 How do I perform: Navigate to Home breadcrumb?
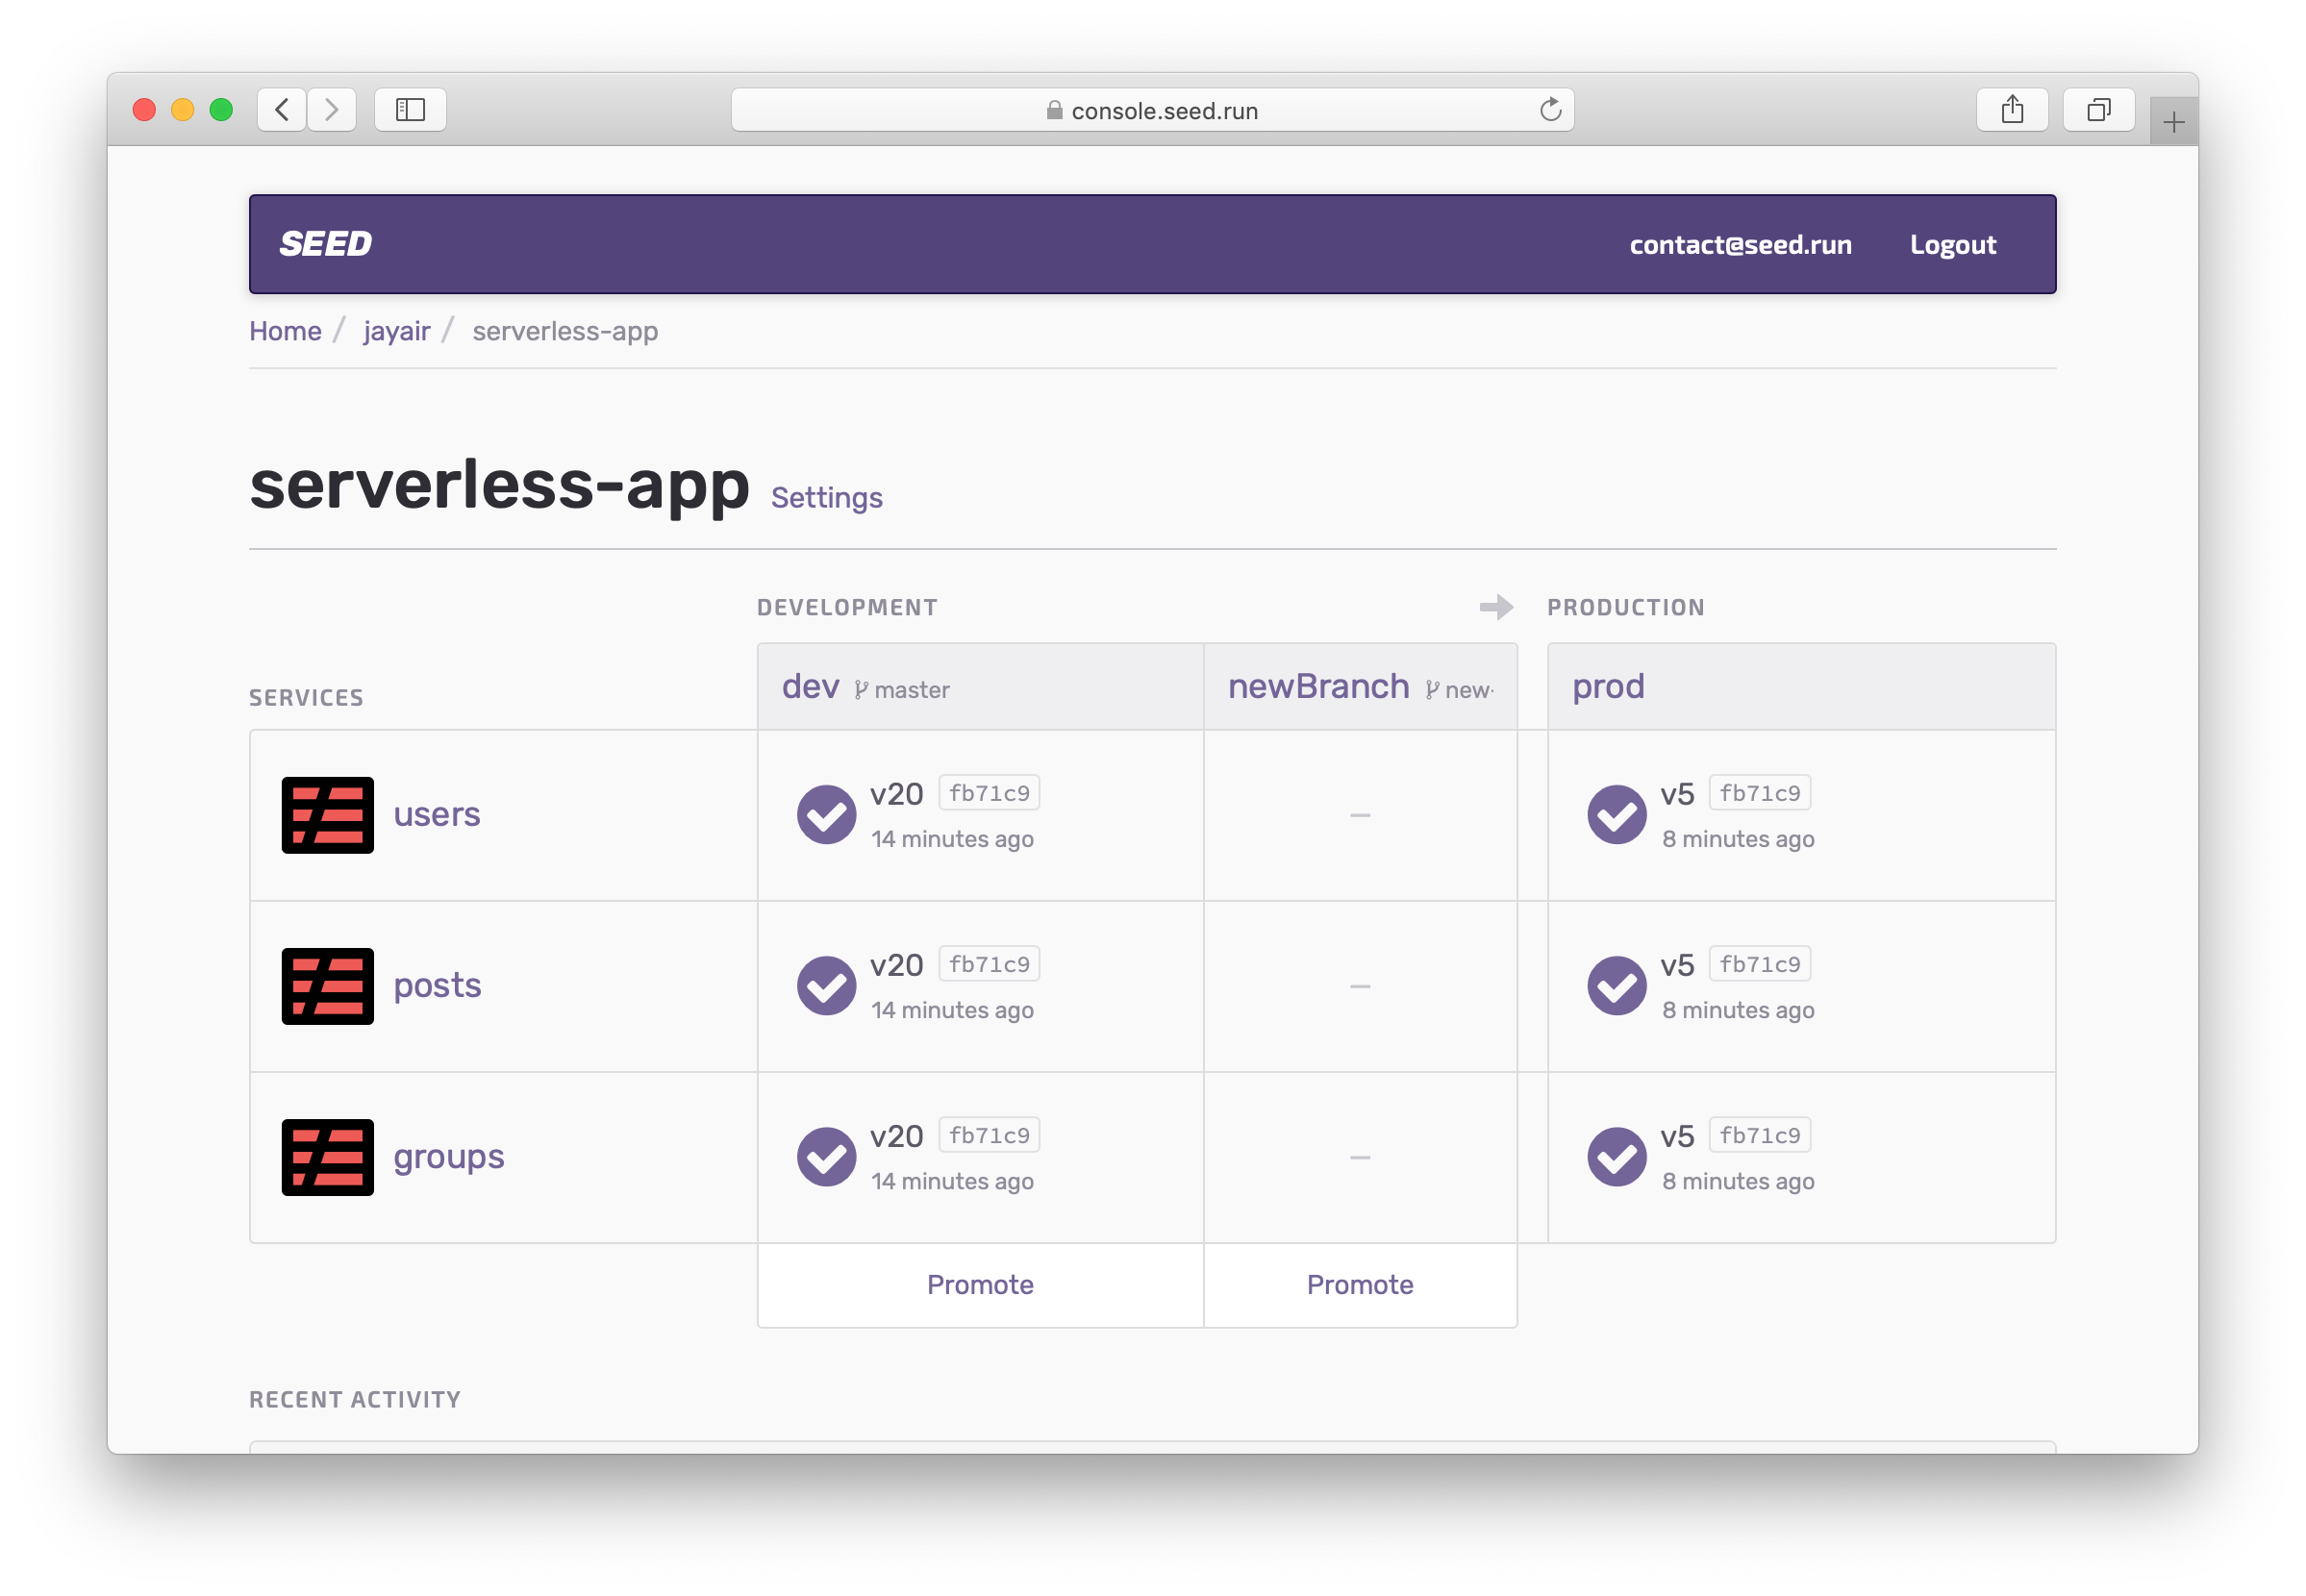(x=285, y=331)
